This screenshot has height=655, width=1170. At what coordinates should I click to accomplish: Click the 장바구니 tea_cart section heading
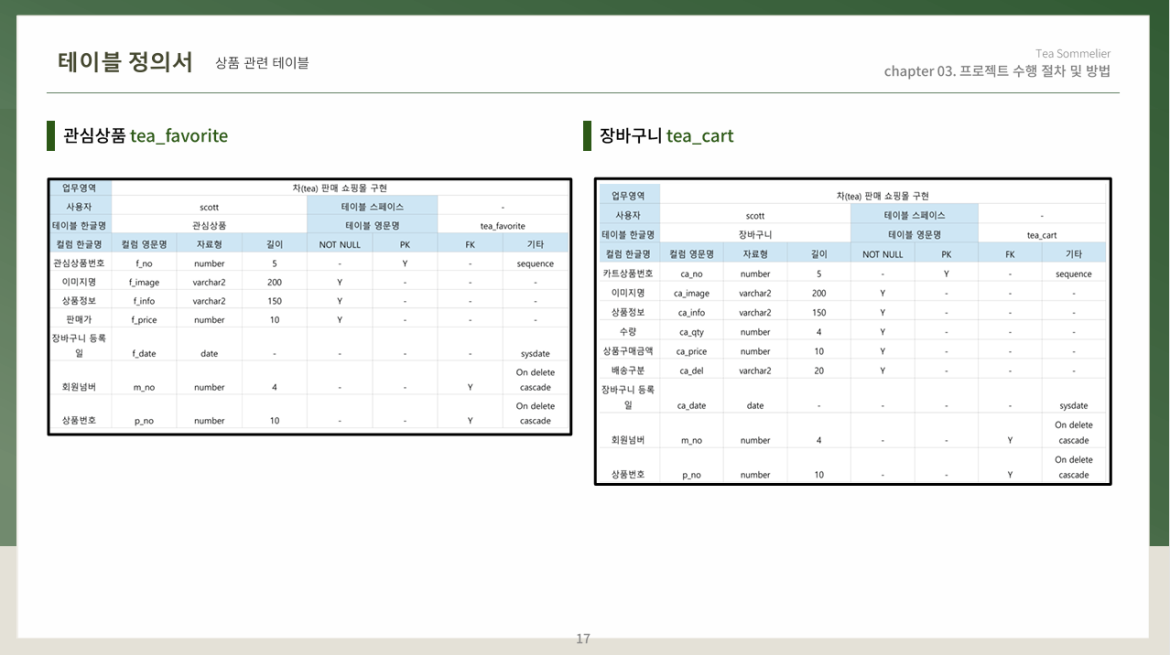666,136
